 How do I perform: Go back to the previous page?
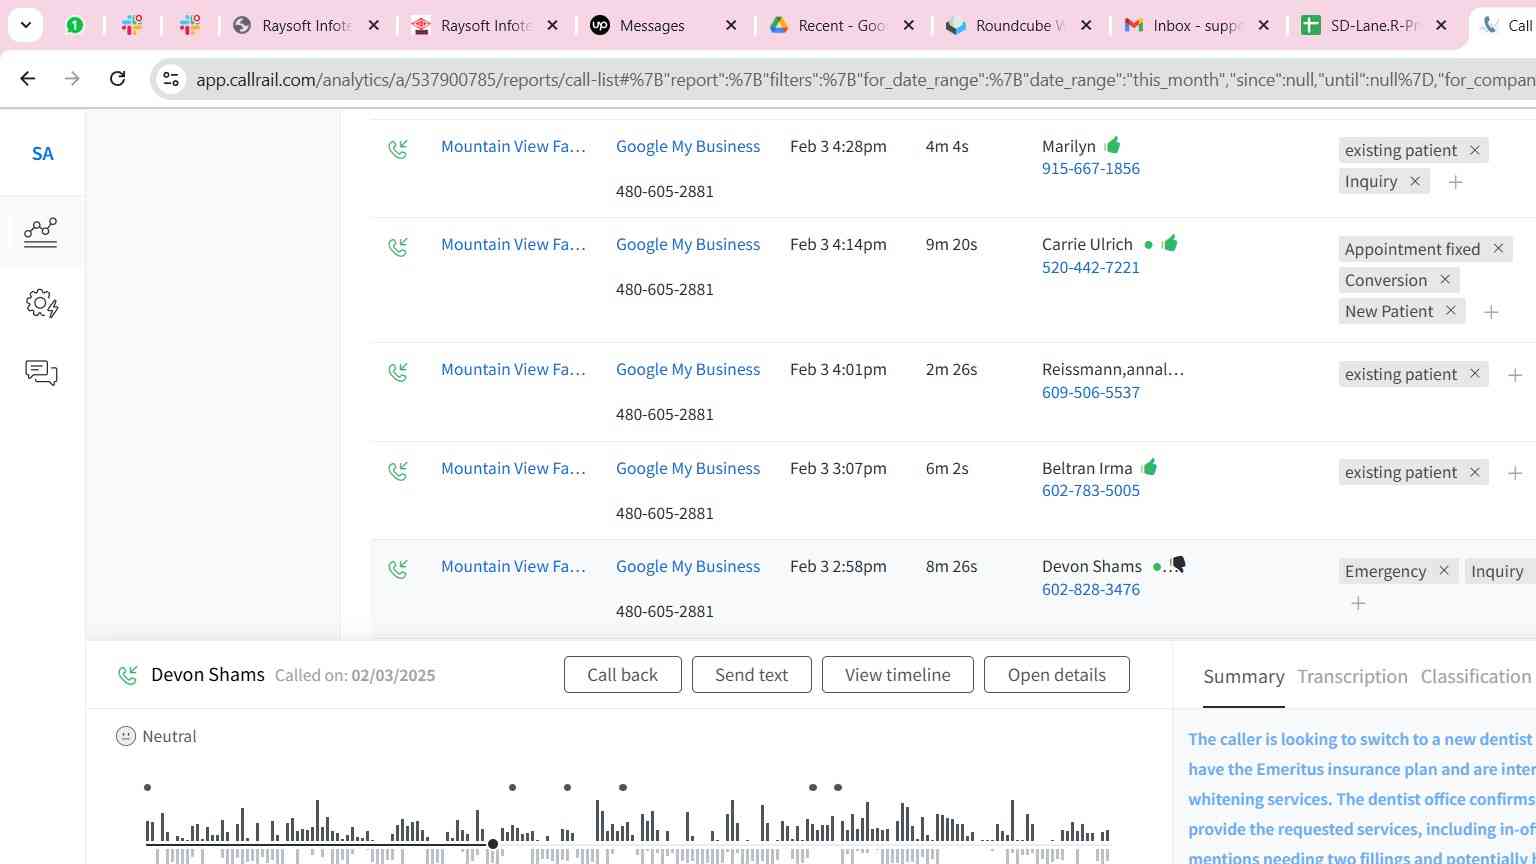(x=28, y=78)
